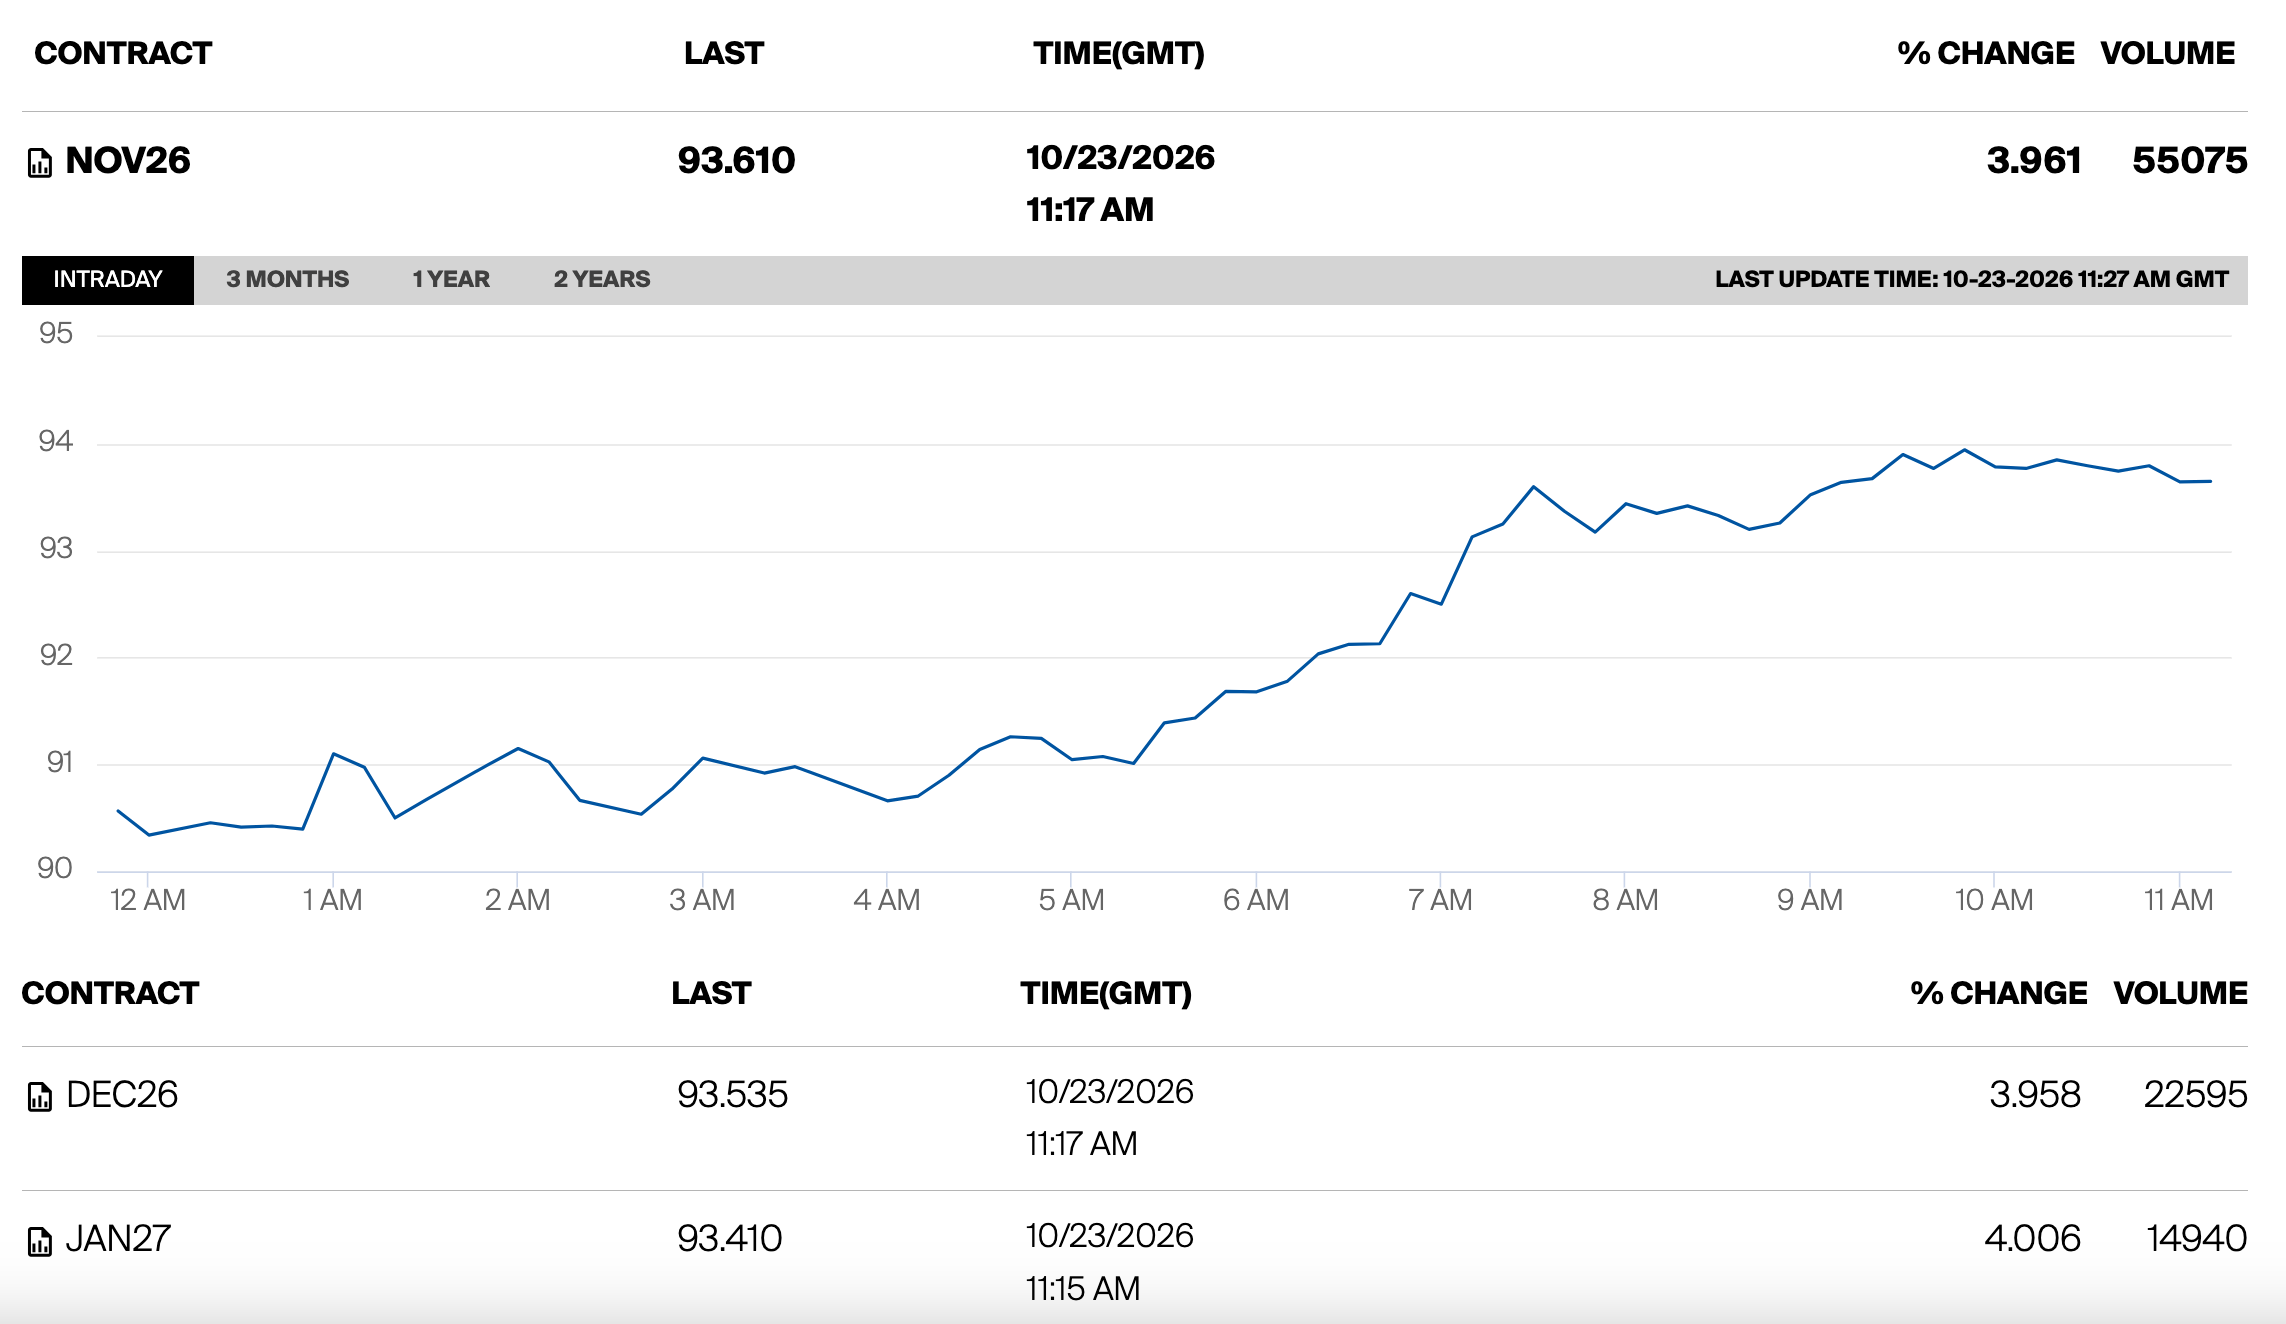Click the NOV26 last price 93.610
The height and width of the screenshot is (1324, 2286).
point(736,160)
